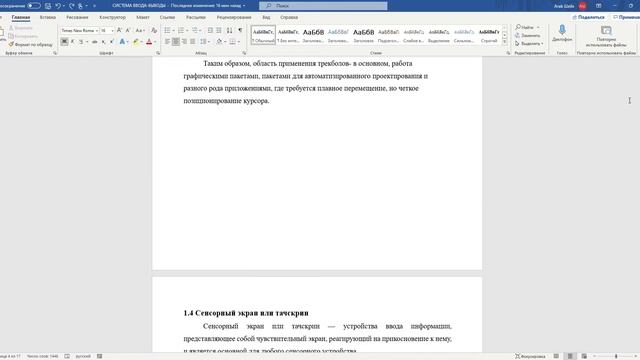Viewport: 640px width, 360px height.
Task: Click the Поделиться button
Action: 588,18
